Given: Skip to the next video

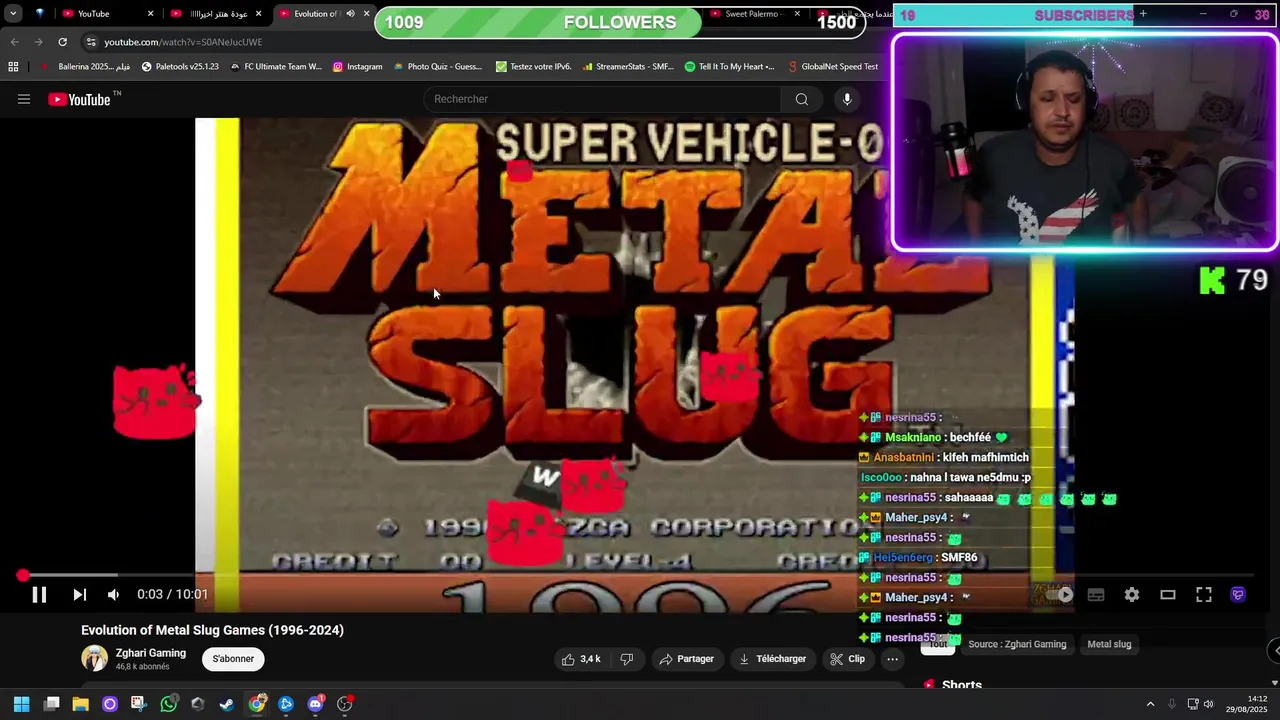Looking at the screenshot, I should [x=79, y=595].
